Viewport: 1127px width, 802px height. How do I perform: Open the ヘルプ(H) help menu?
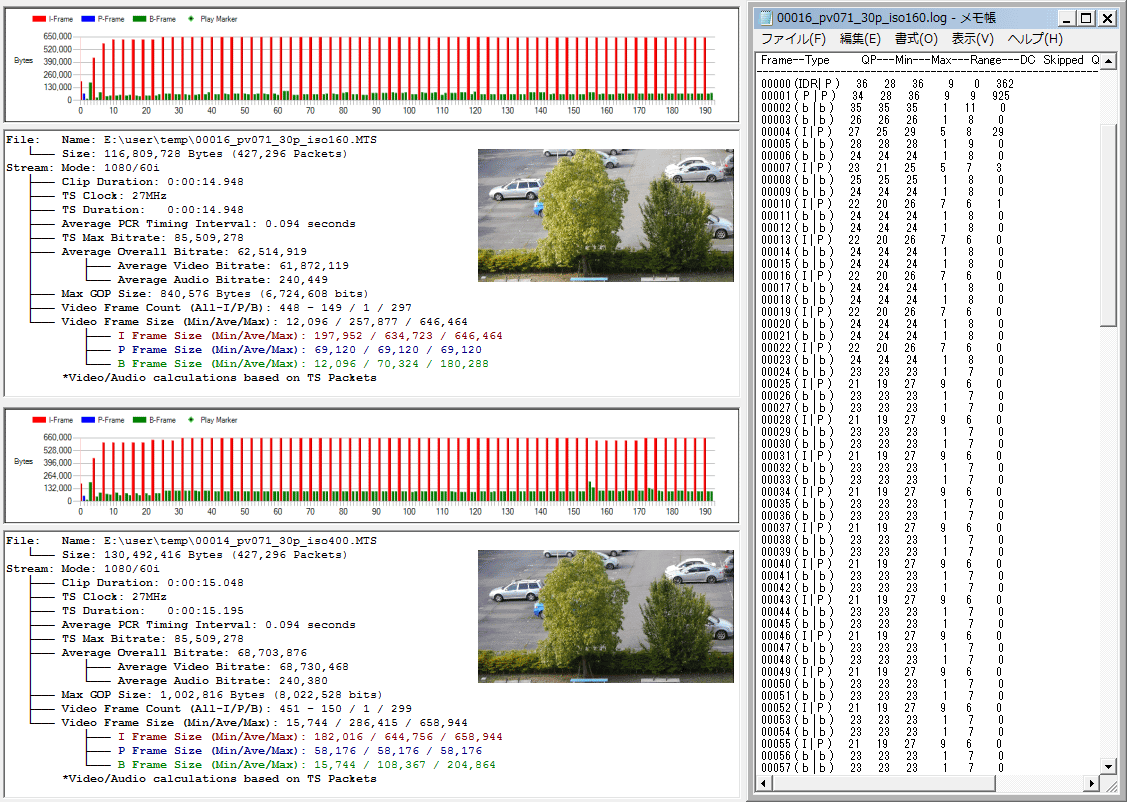coord(1035,39)
